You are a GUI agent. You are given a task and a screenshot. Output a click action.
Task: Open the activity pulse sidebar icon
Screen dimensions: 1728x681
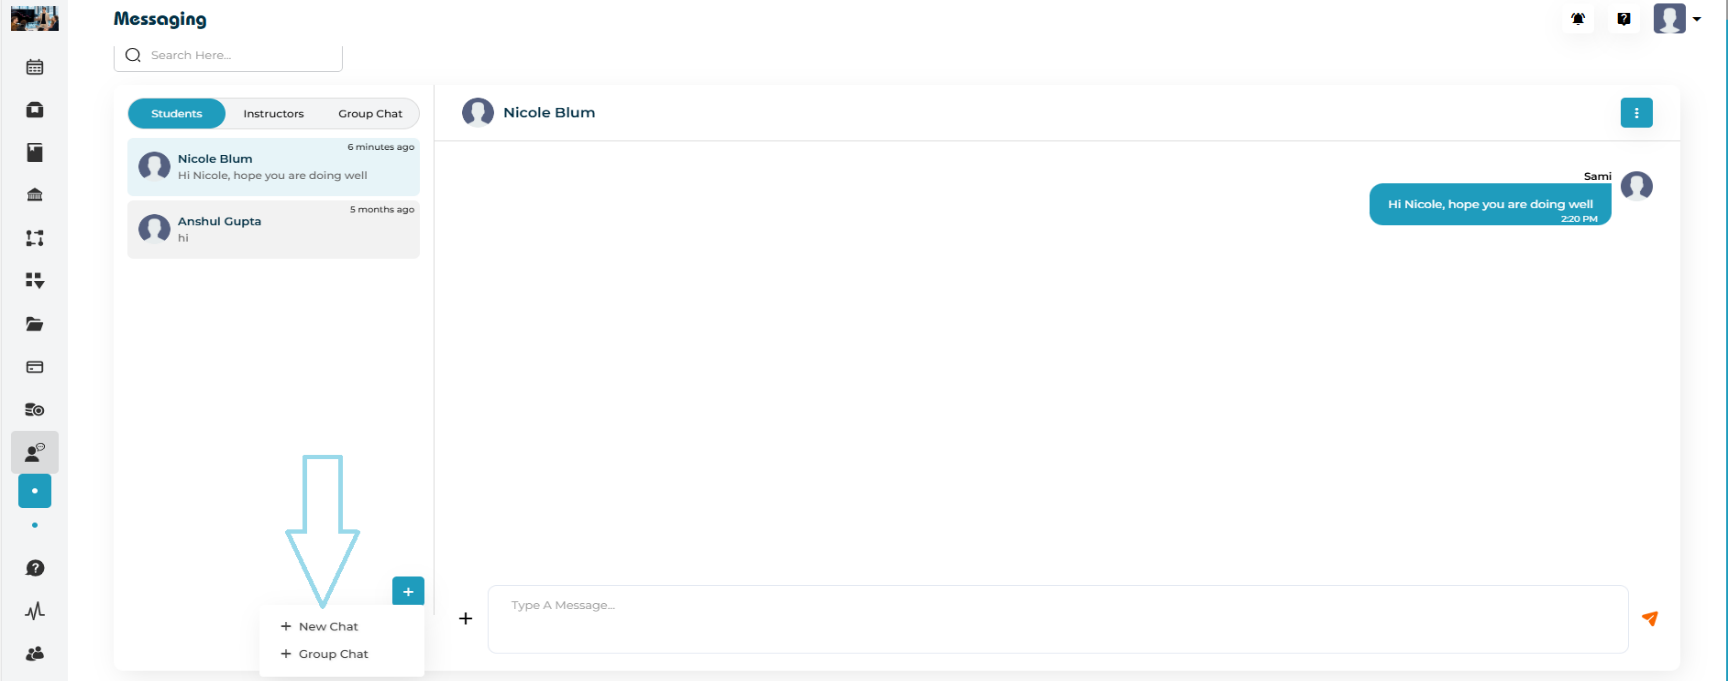(x=35, y=611)
